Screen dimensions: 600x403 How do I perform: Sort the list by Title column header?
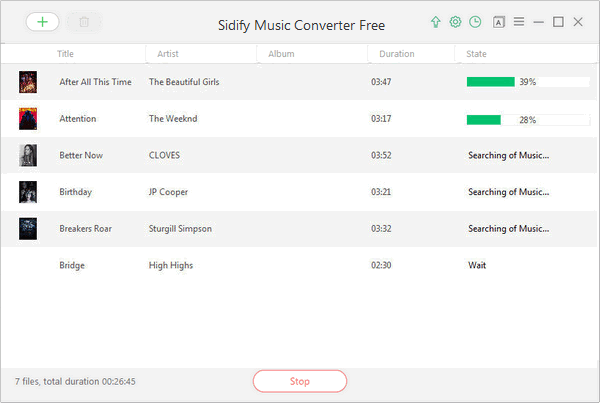coord(65,54)
